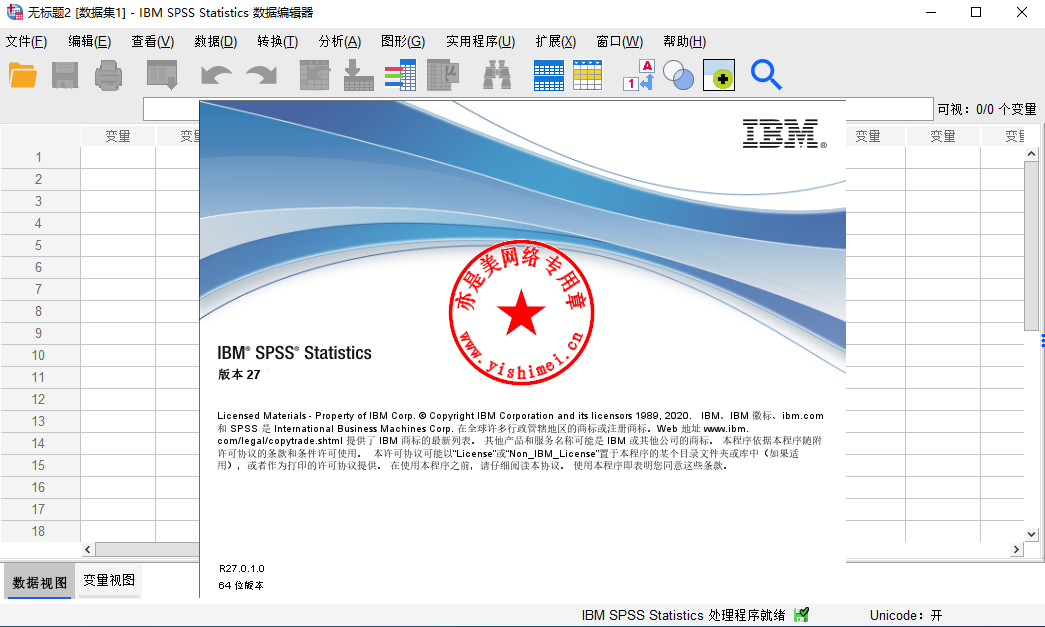Open the 实用程序(U) menu
1045x627 pixels.
[x=481, y=42]
